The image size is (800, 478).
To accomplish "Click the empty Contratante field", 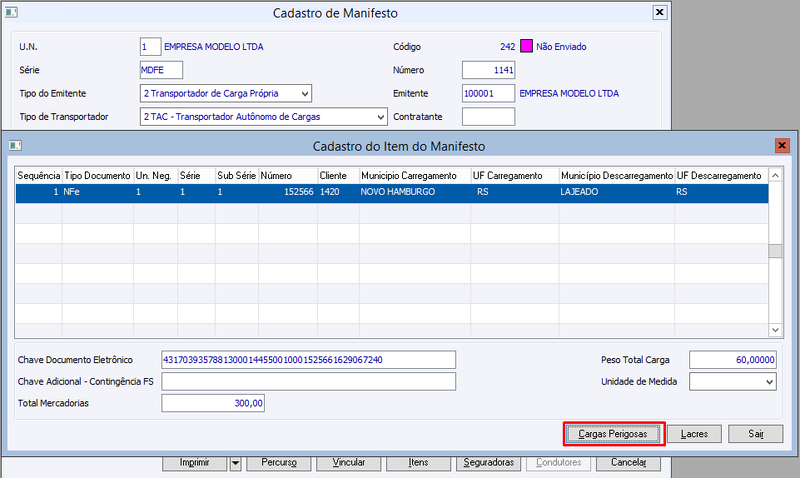I will pos(488,117).
